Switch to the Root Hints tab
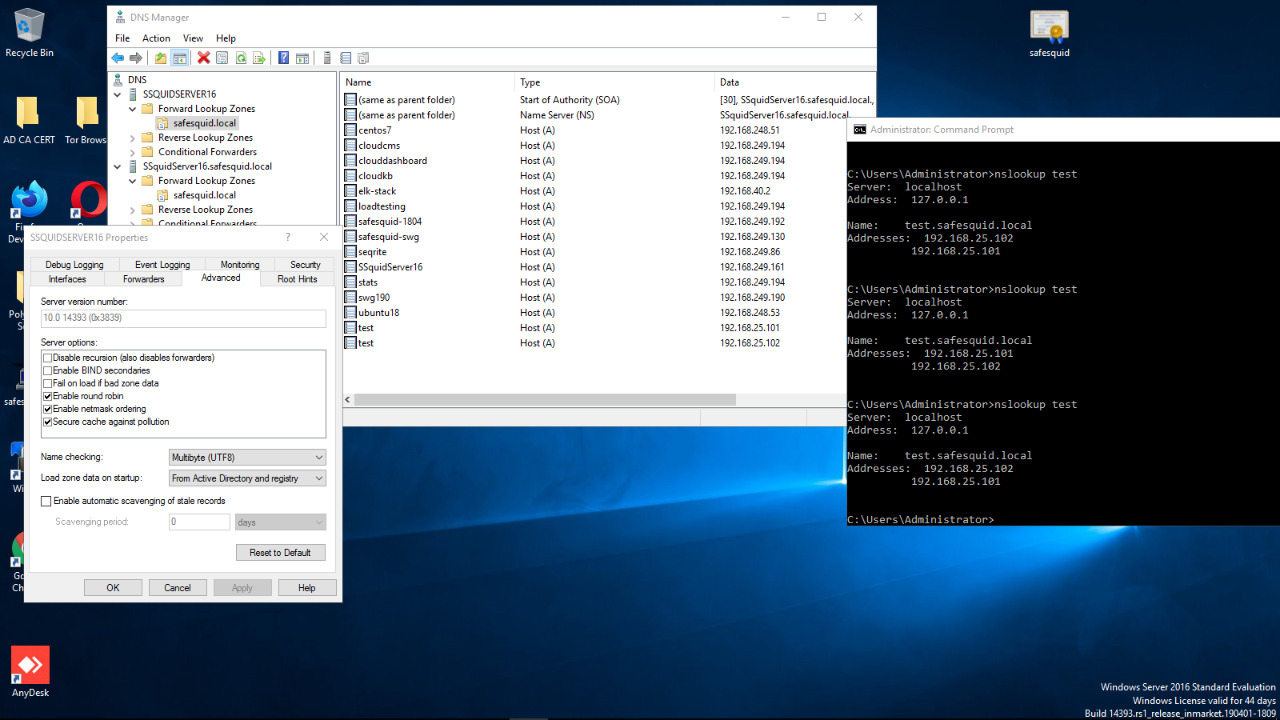The height and width of the screenshot is (720, 1280). pyautogui.click(x=297, y=279)
